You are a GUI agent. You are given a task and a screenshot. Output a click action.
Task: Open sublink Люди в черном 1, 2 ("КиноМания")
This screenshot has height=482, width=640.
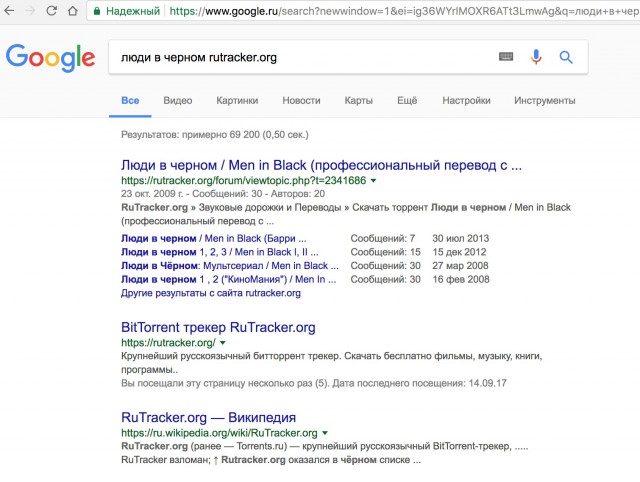pyautogui.click(x=229, y=280)
